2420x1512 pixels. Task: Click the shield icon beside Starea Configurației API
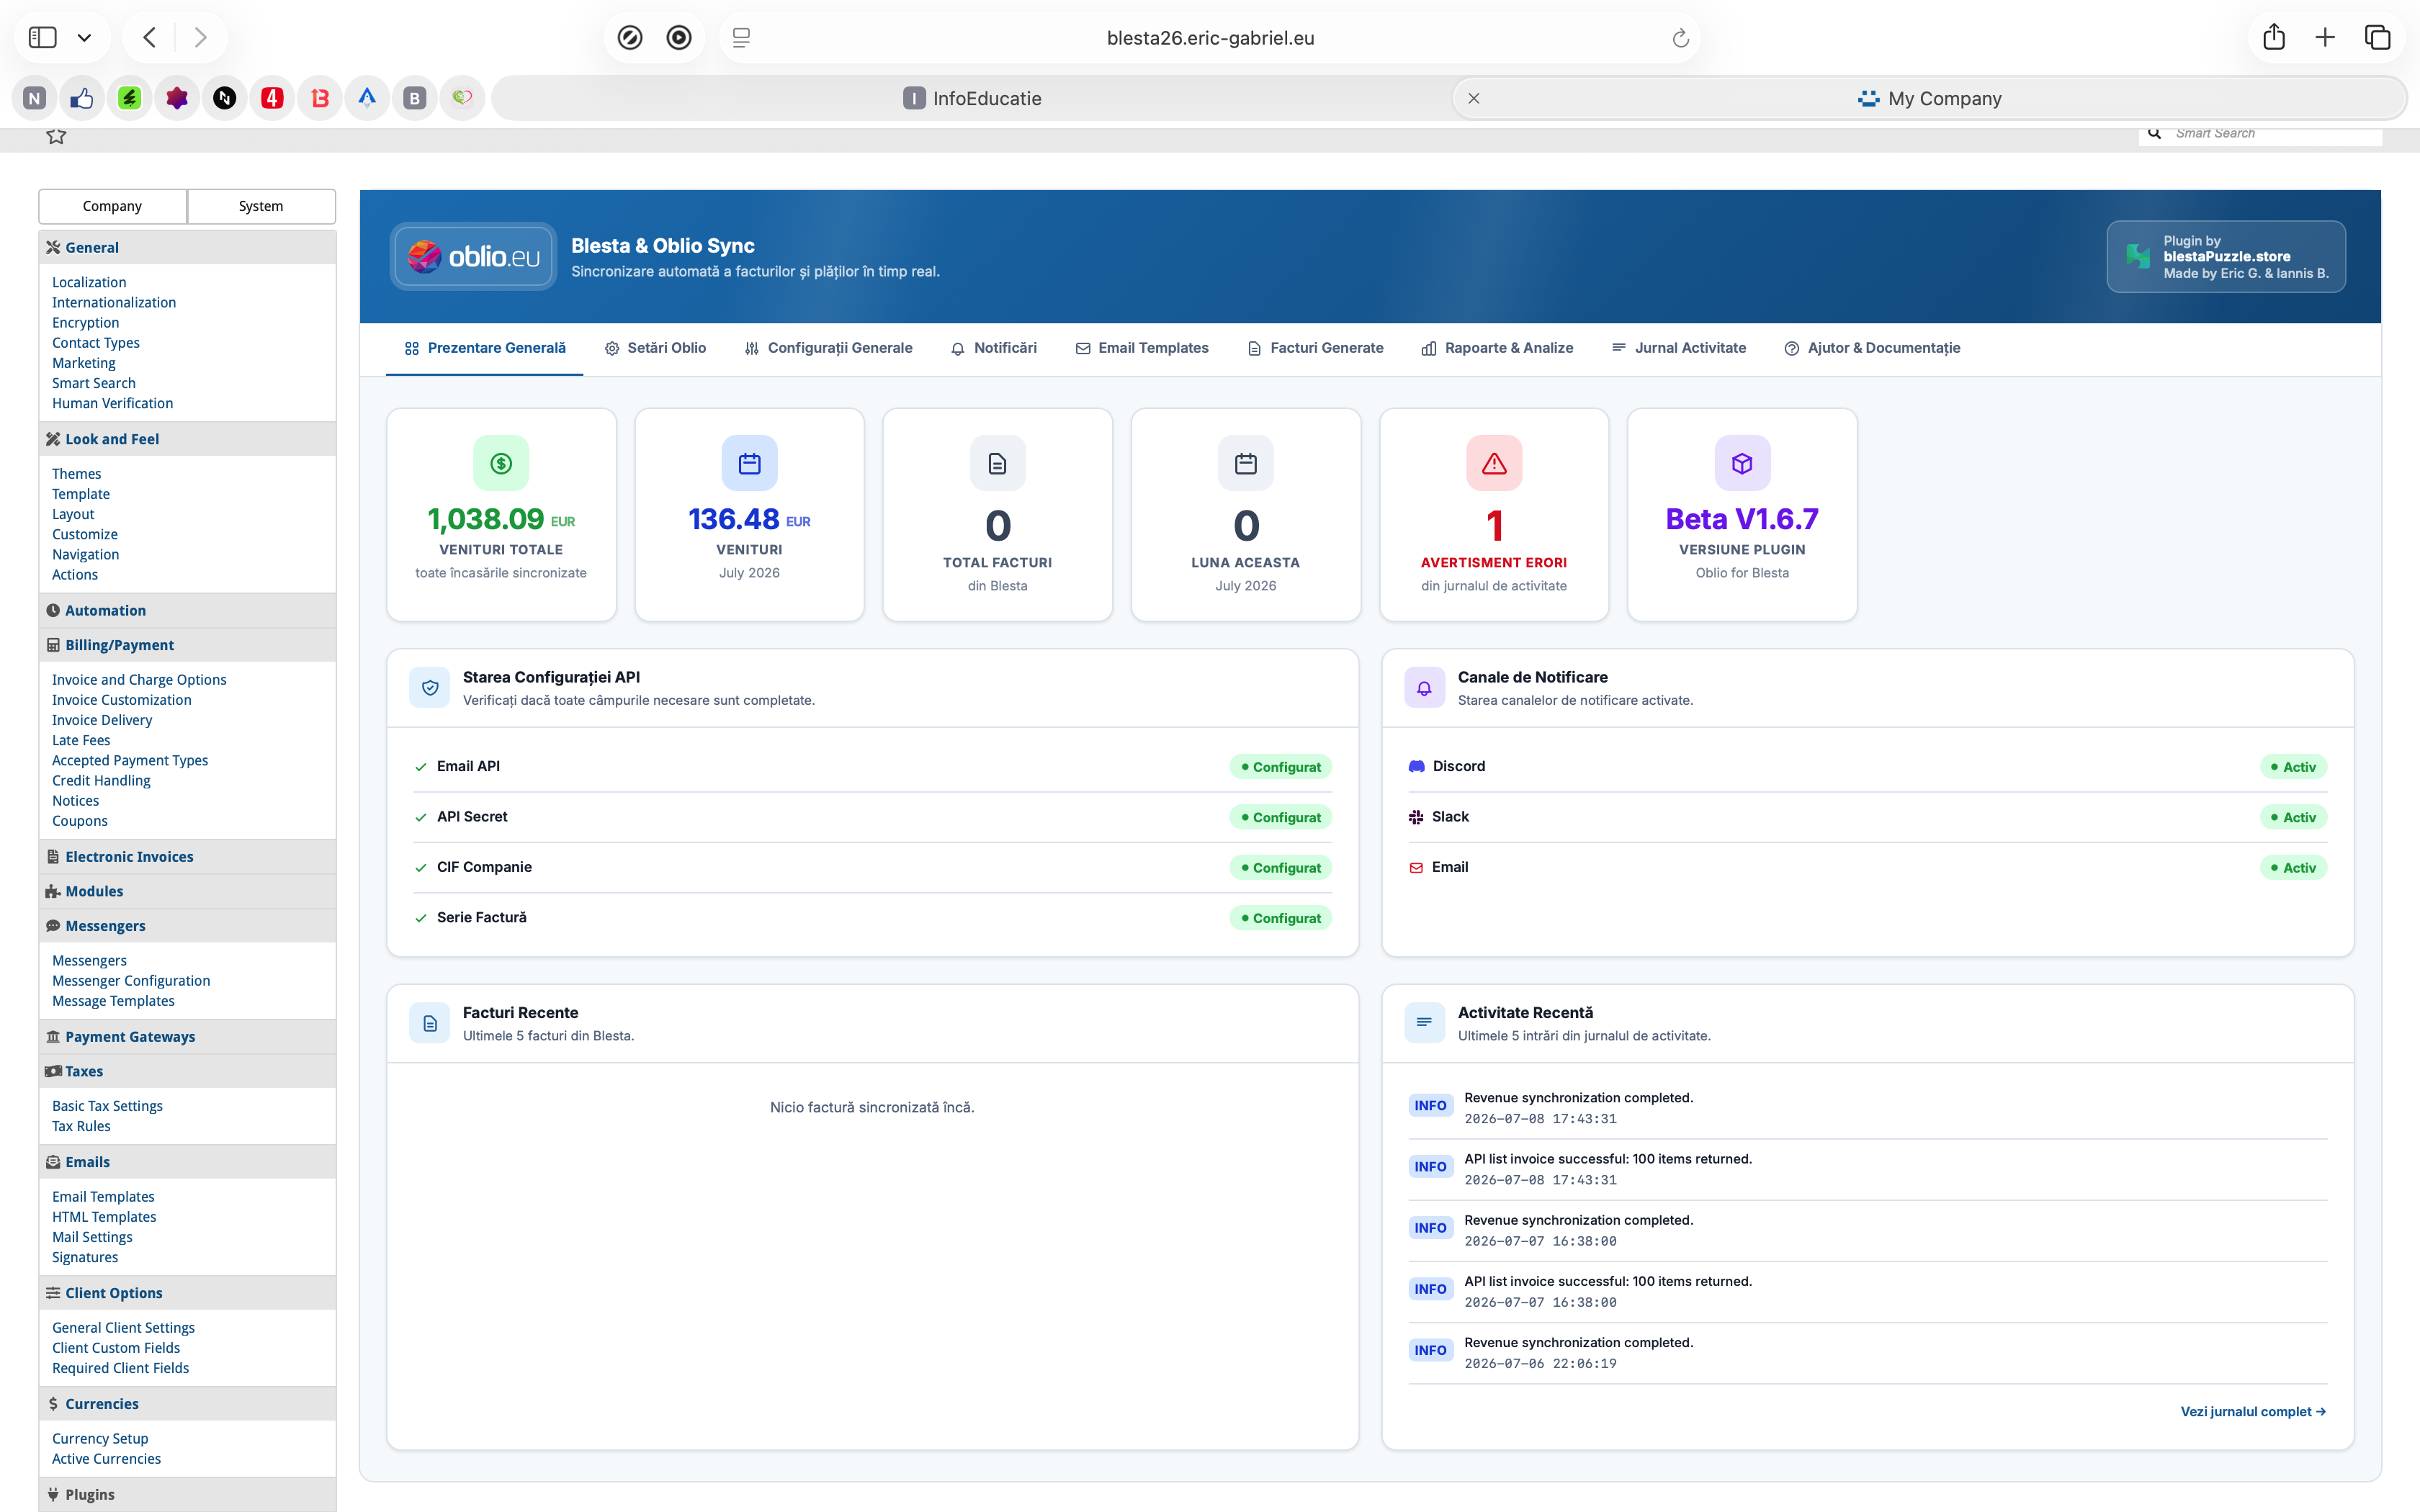click(x=430, y=687)
